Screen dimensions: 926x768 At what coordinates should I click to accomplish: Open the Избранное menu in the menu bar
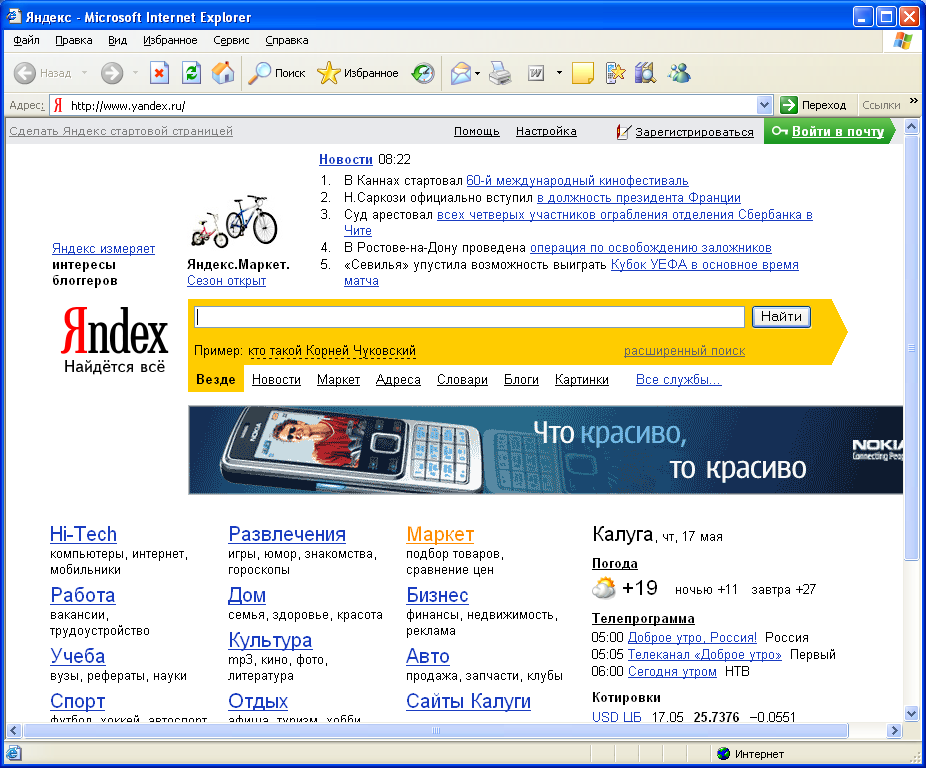pyautogui.click(x=170, y=40)
